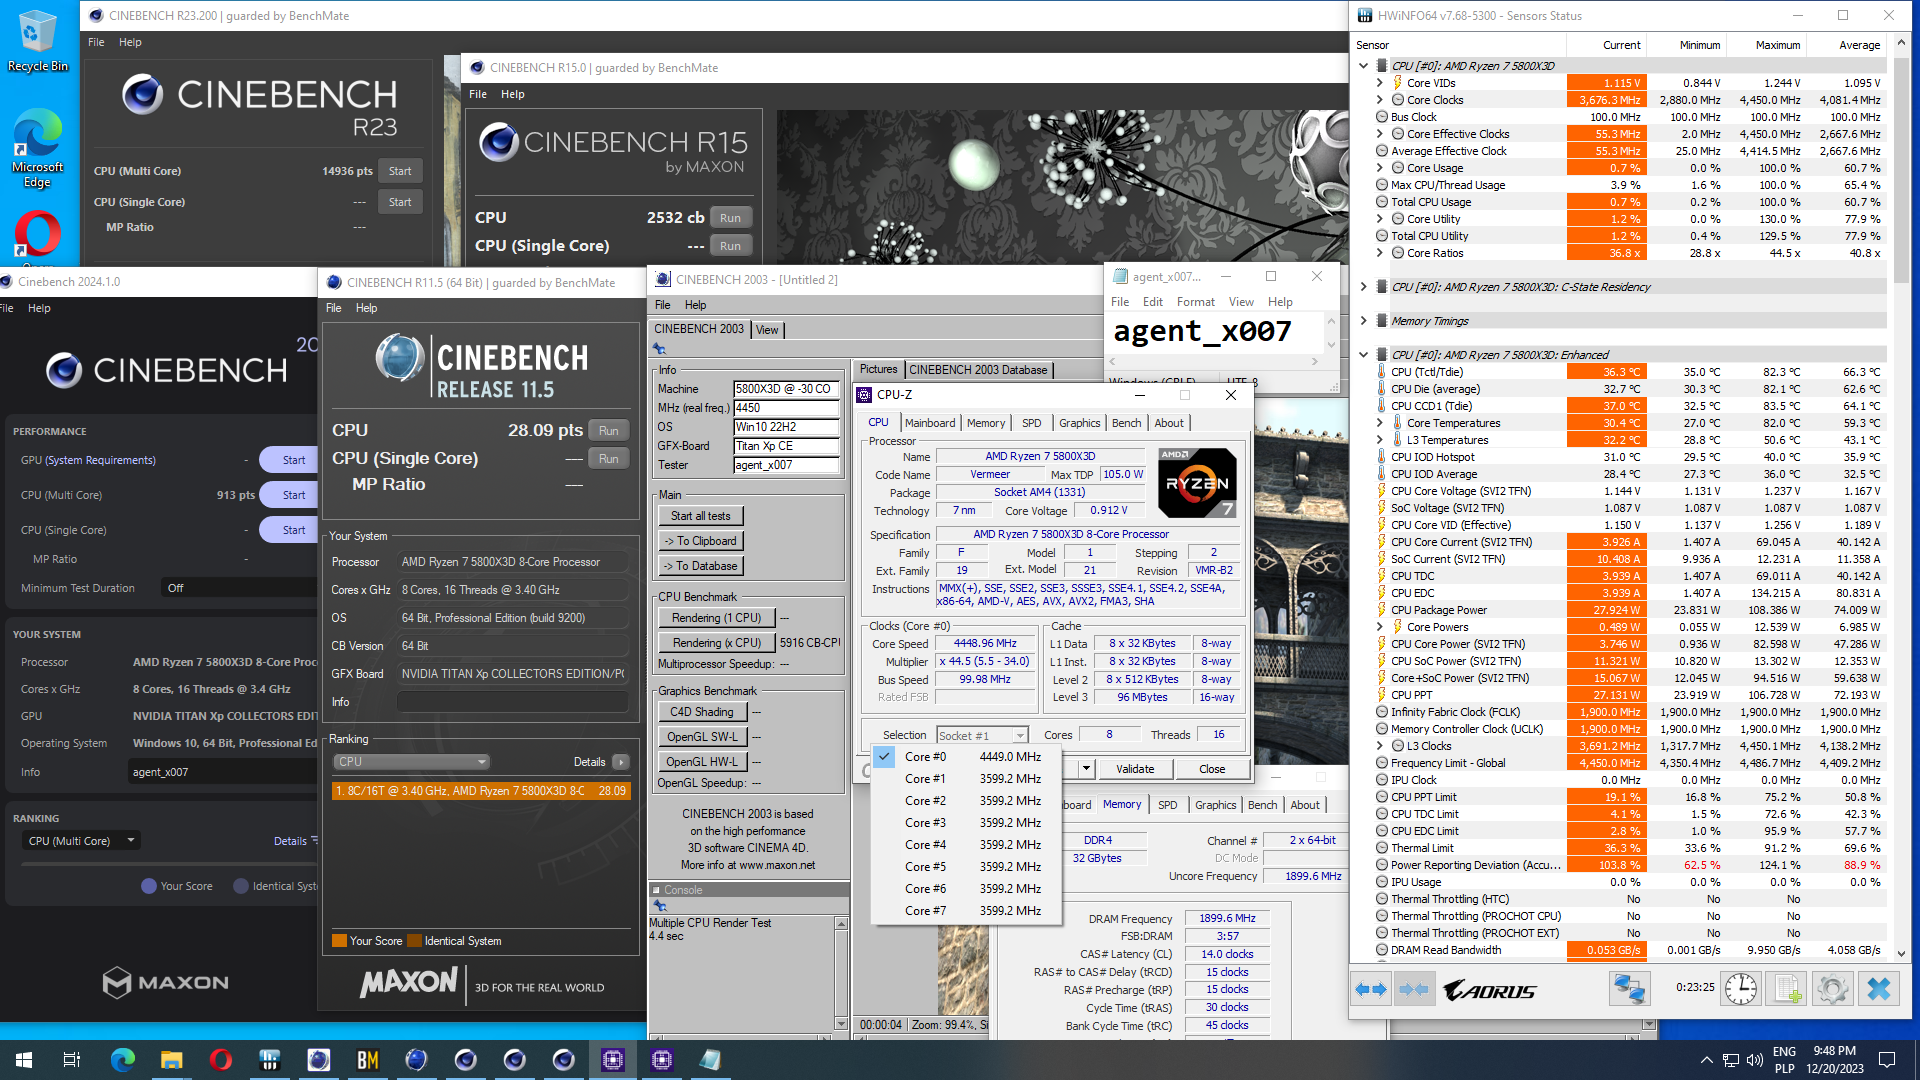
Task: Click the Machine input field in Cinebench 2003
Action: [x=786, y=389]
